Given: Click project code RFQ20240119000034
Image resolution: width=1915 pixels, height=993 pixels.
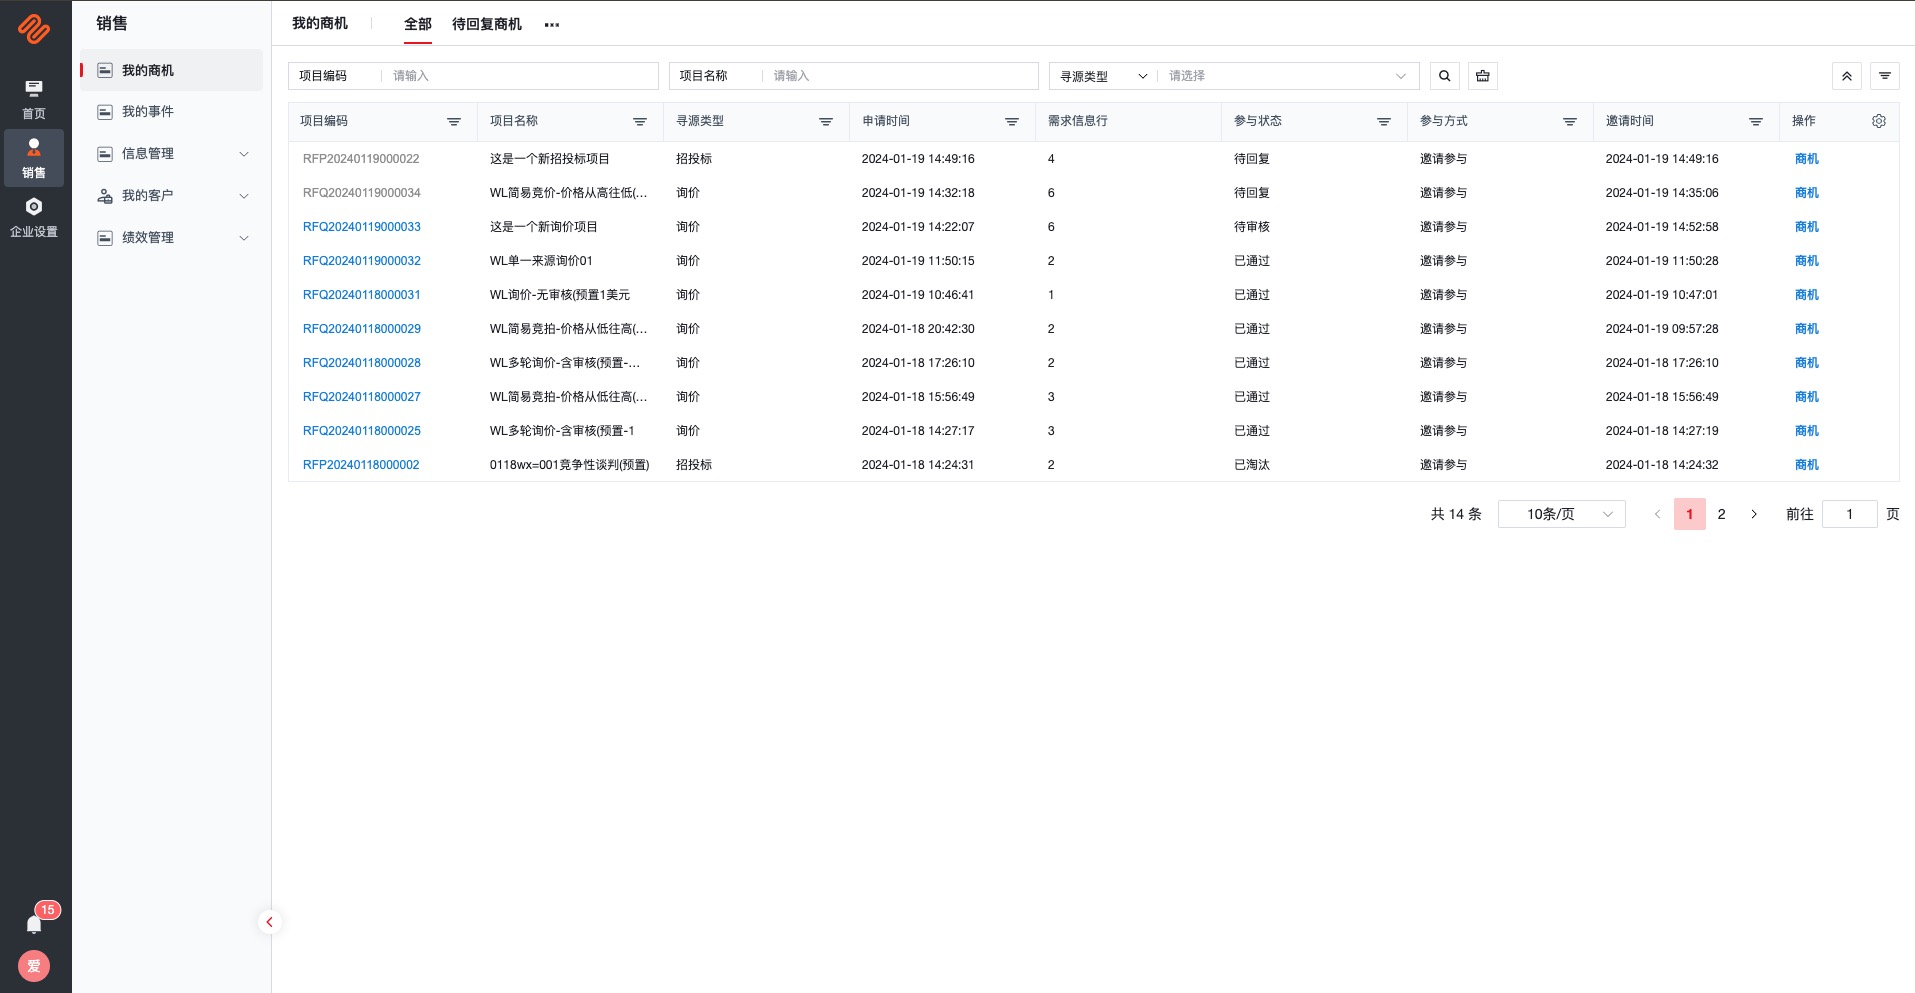Looking at the screenshot, I should (362, 193).
